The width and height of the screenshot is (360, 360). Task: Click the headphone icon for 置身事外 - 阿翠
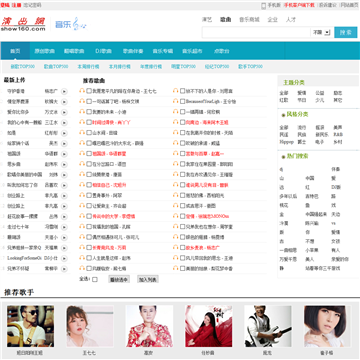coord(82,195)
